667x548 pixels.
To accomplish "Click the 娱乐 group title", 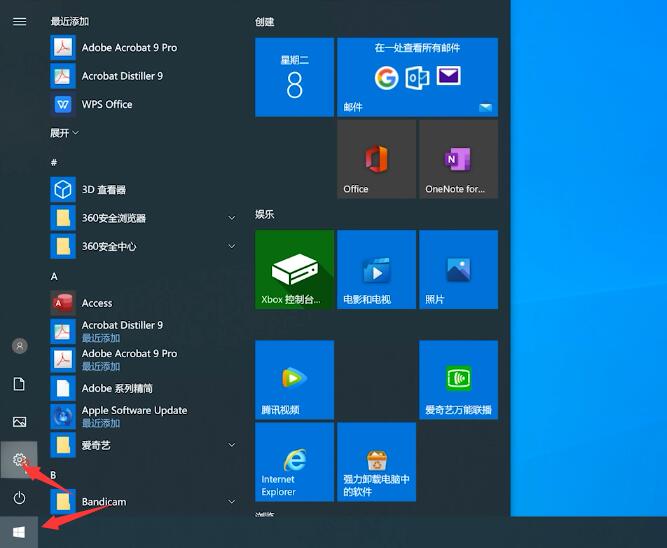I will [x=265, y=214].
